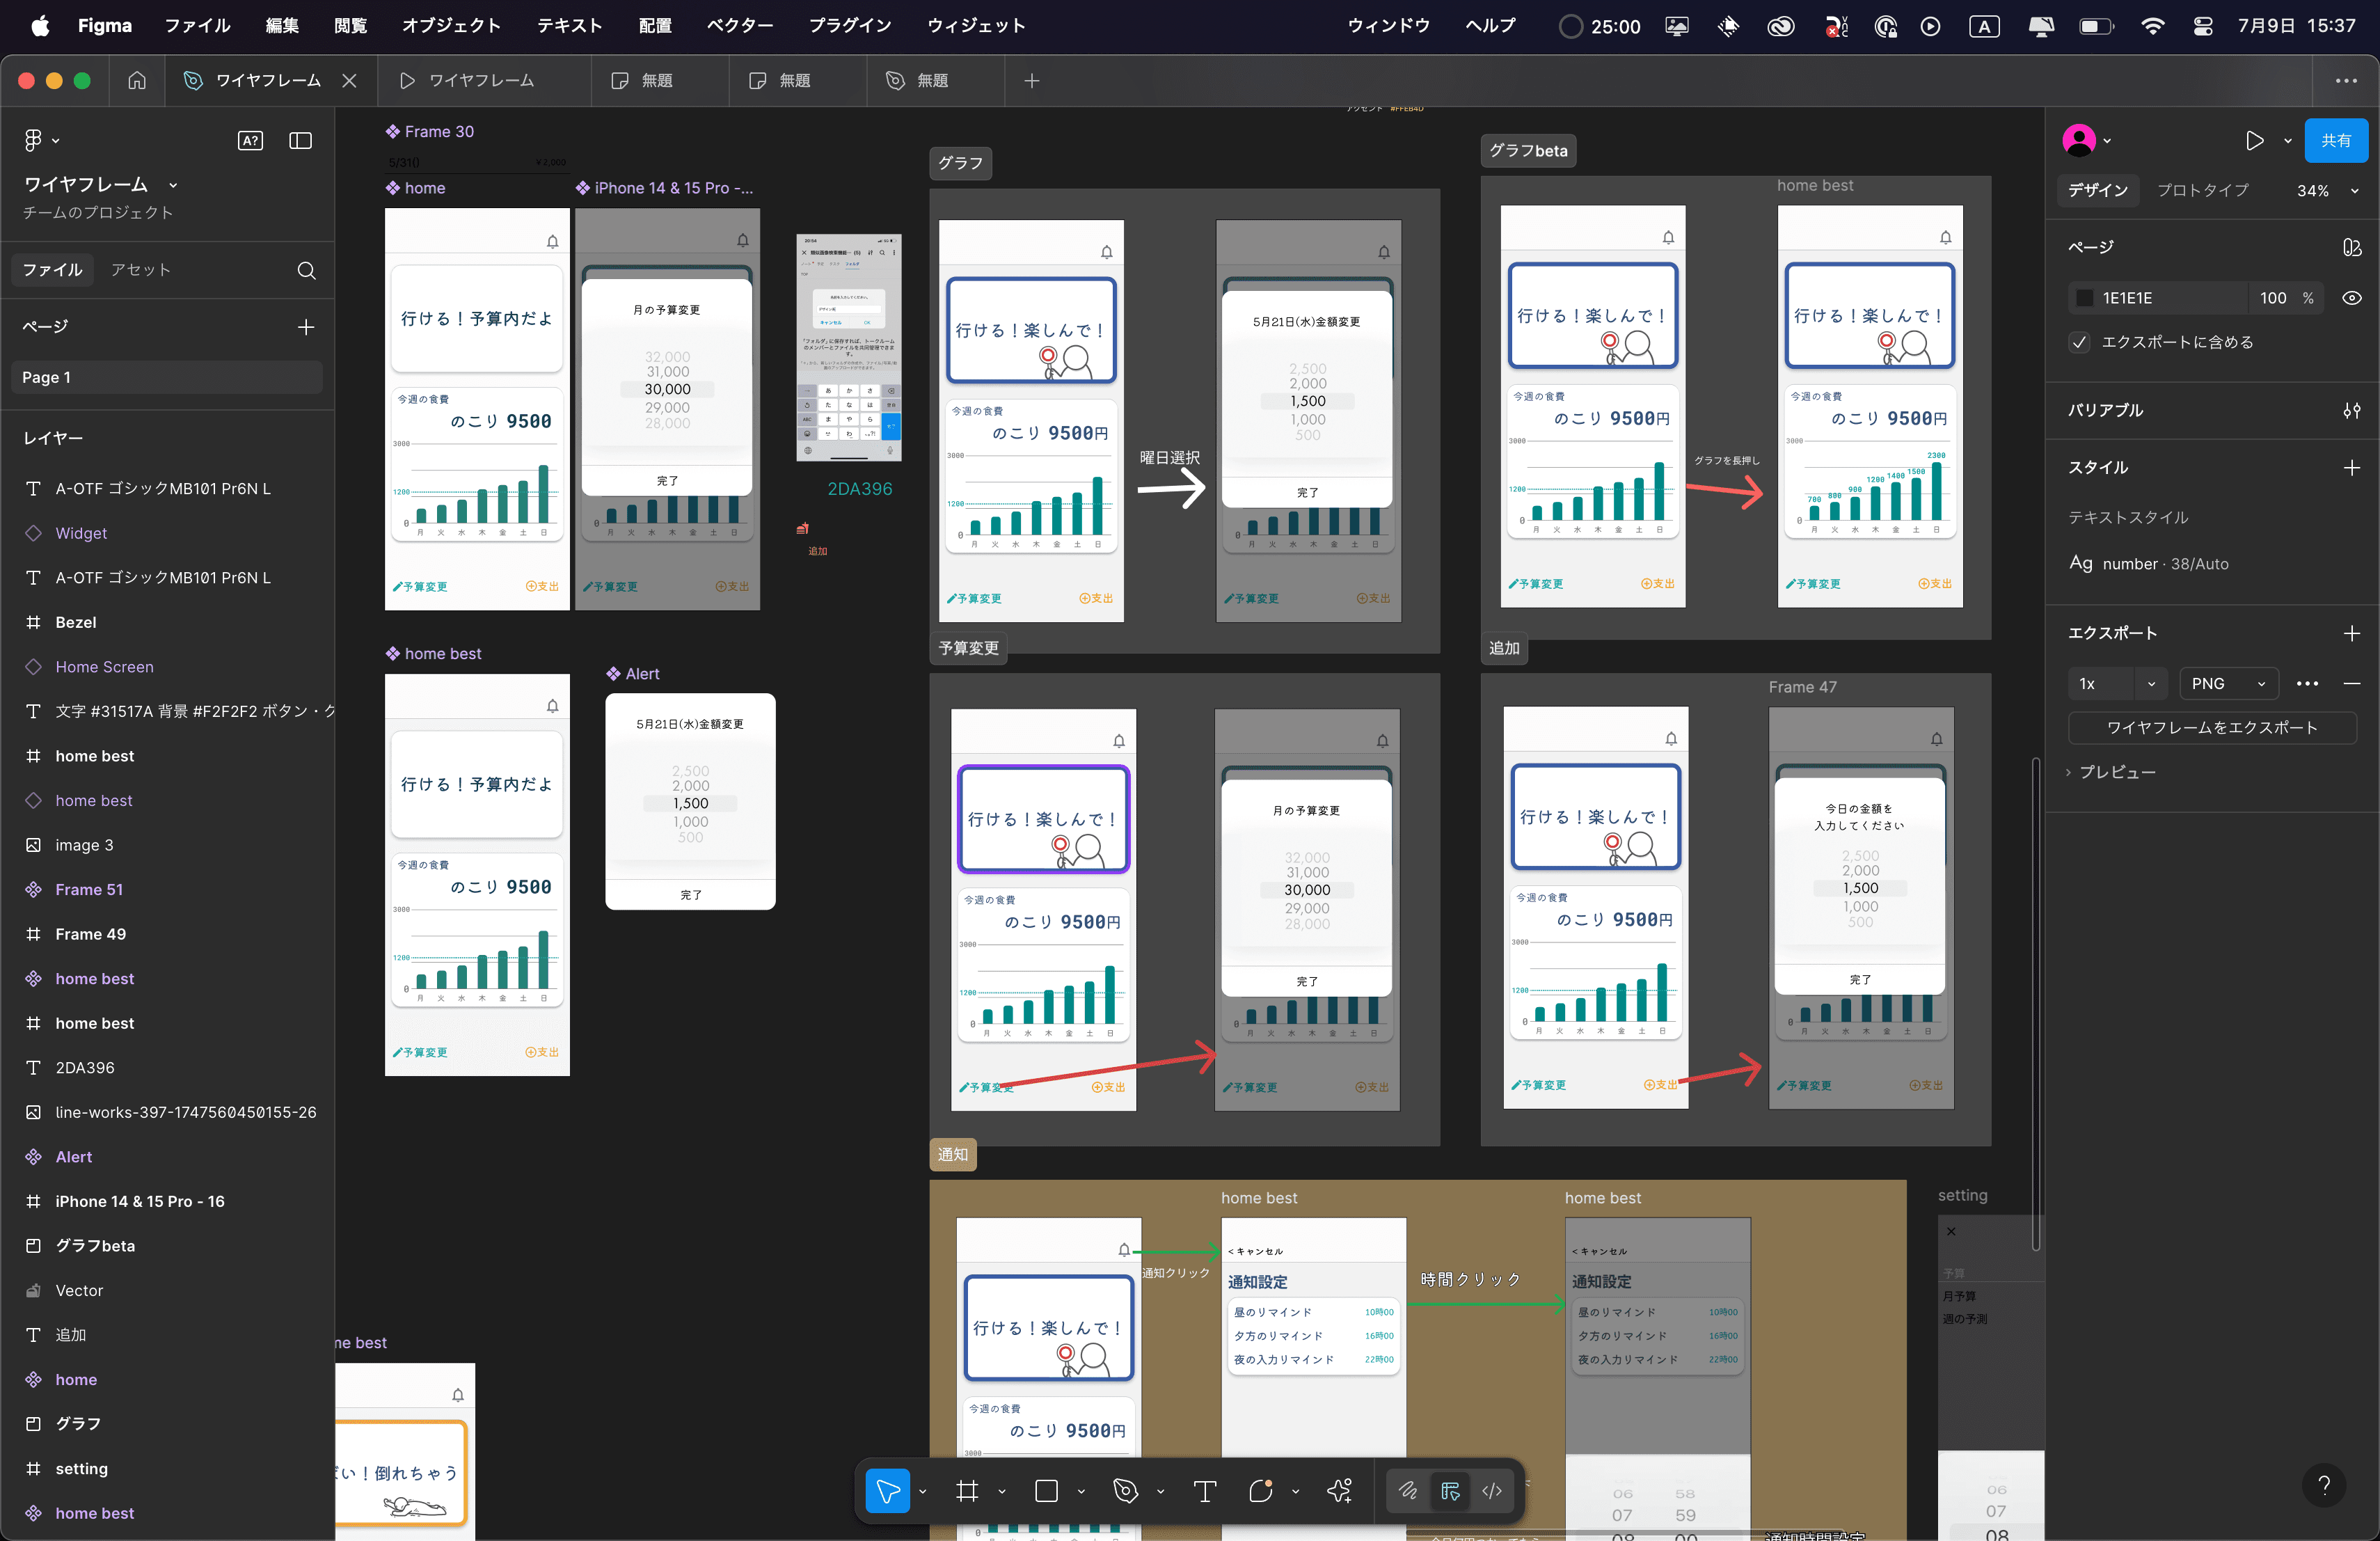Viewport: 2380px width, 1541px height.
Task: Open the Move tool options chevron
Action: pyautogui.click(x=922, y=1491)
